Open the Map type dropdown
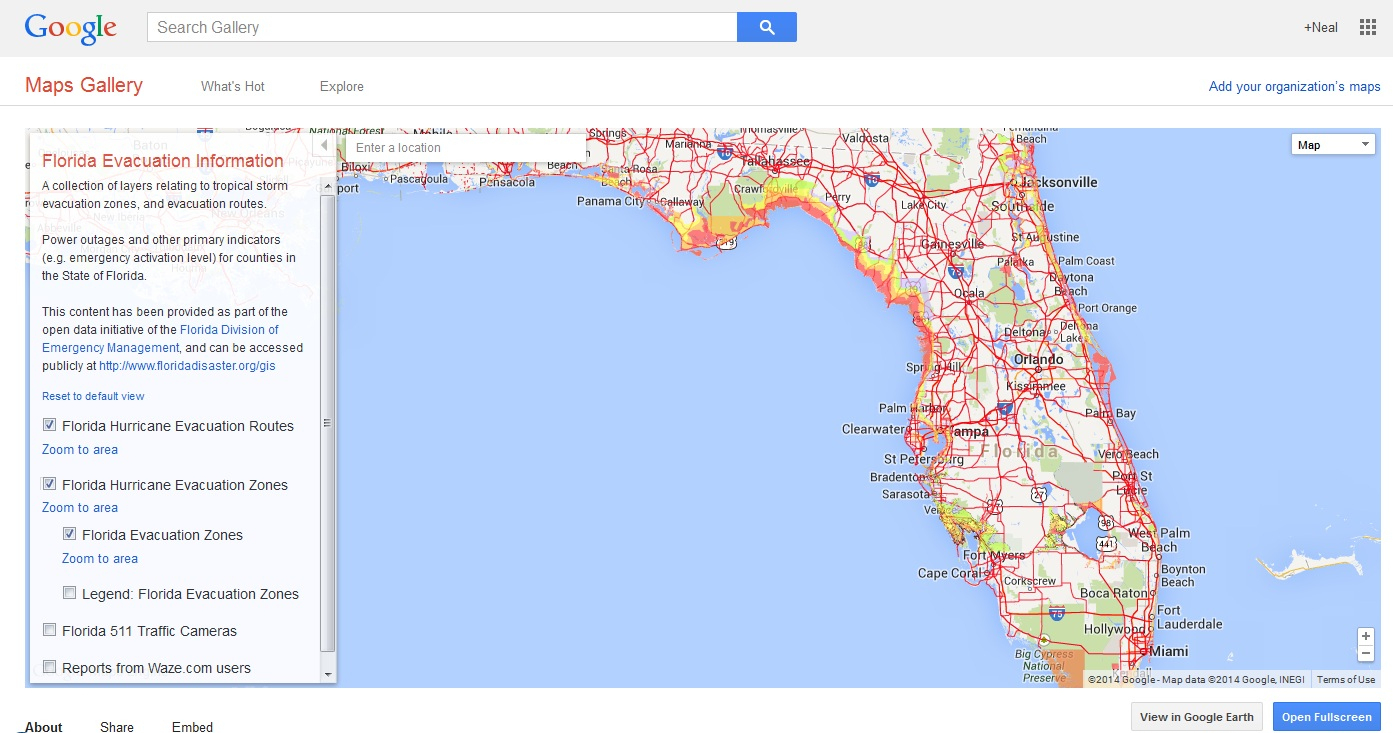Screen dimensions: 1393x733 [1334, 145]
